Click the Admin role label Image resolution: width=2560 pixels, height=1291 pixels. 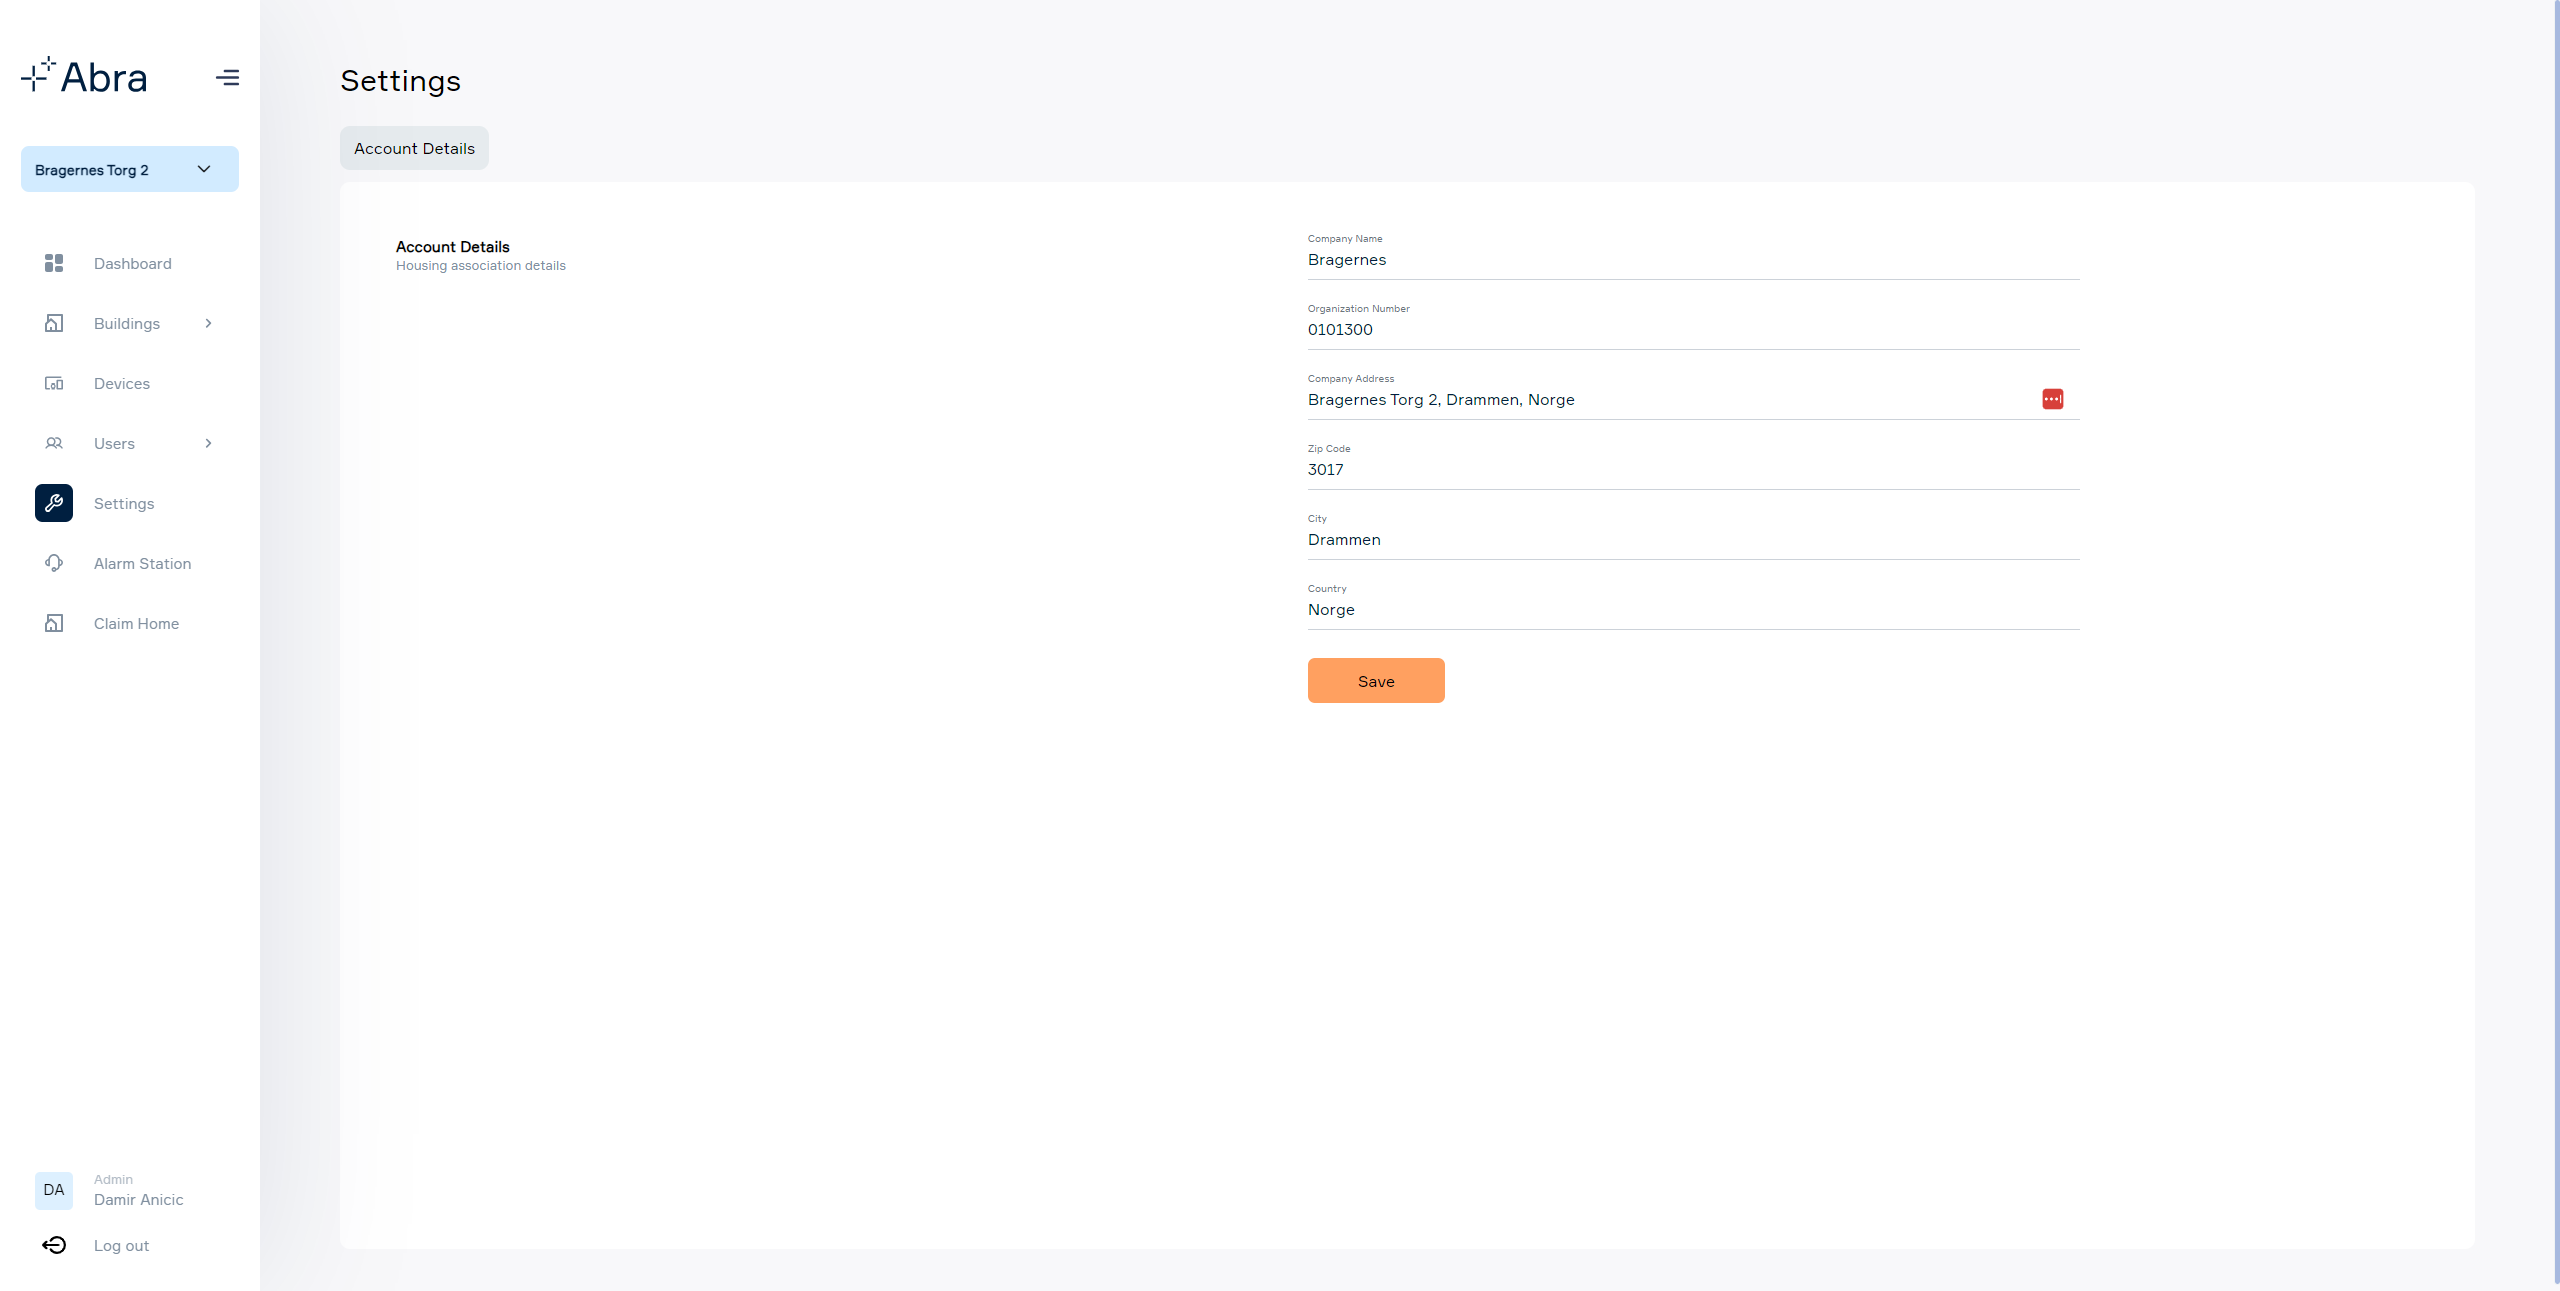pyautogui.click(x=113, y=1179)
